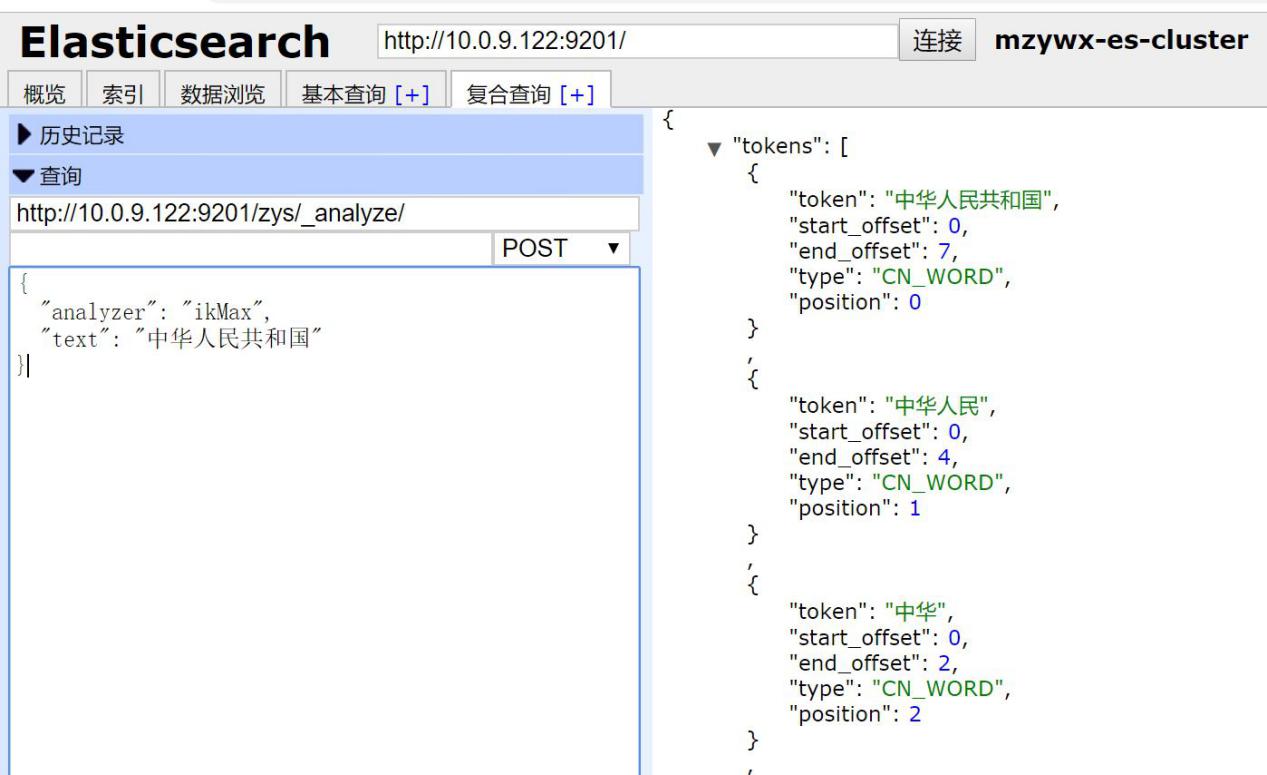Screen dimensions: 1267x775
Task: Click the Elasticsearch title heading
Action: coord(176,42)
